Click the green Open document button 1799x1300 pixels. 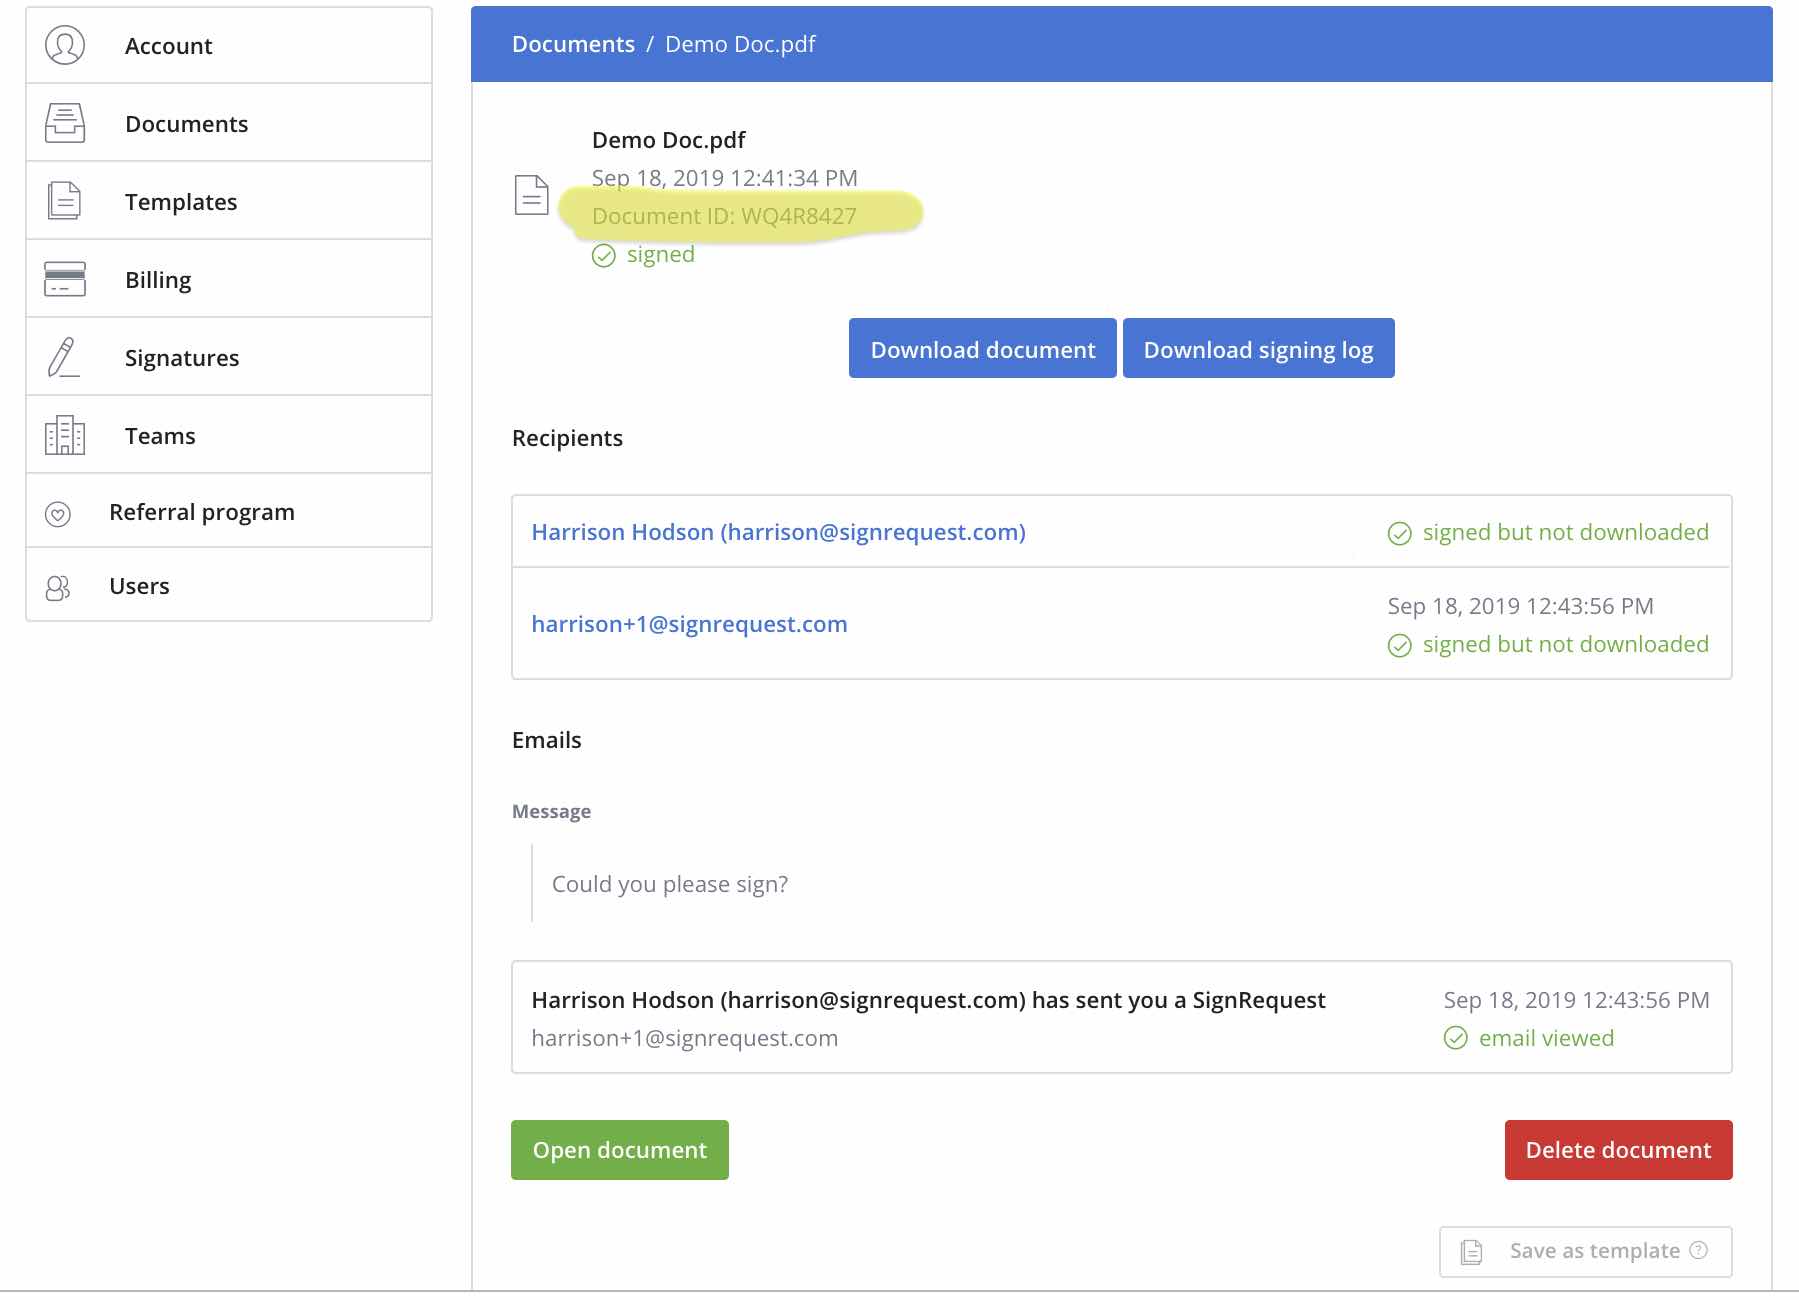pos(620,1150)
